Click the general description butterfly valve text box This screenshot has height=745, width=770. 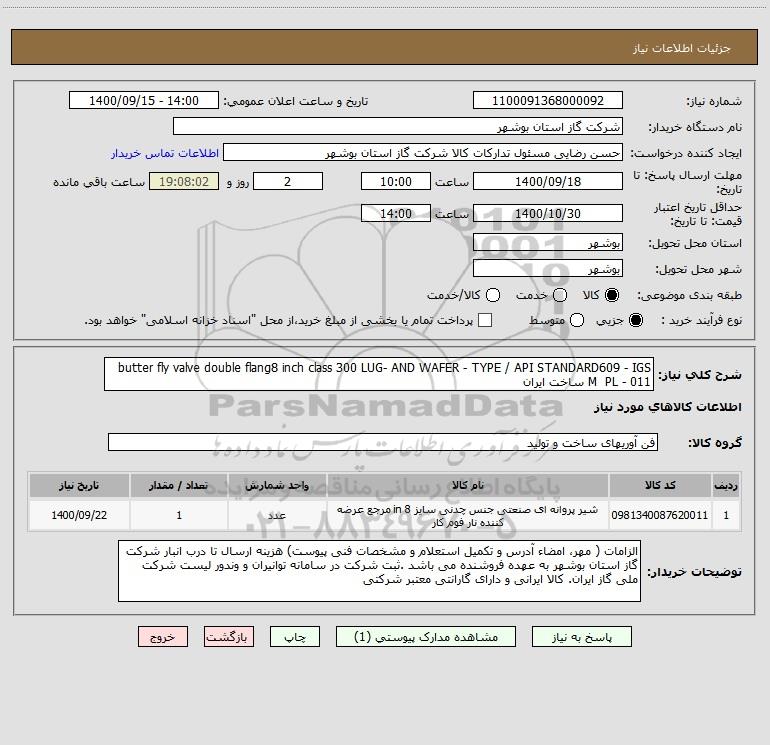click(379, 374)
